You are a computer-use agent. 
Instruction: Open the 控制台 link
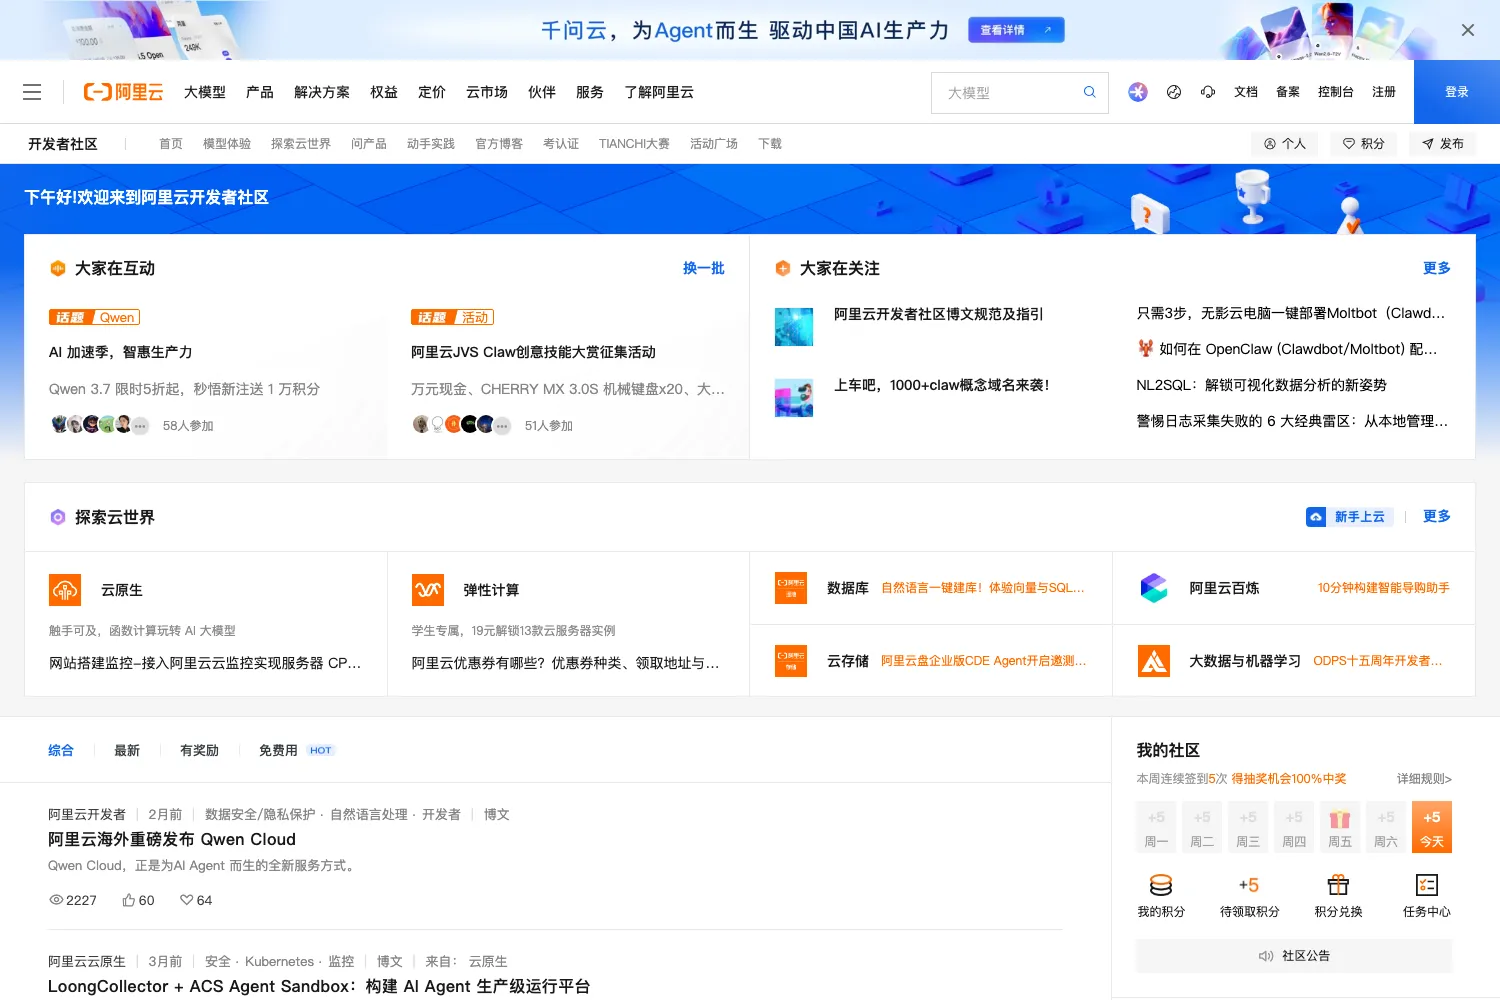1336,92
